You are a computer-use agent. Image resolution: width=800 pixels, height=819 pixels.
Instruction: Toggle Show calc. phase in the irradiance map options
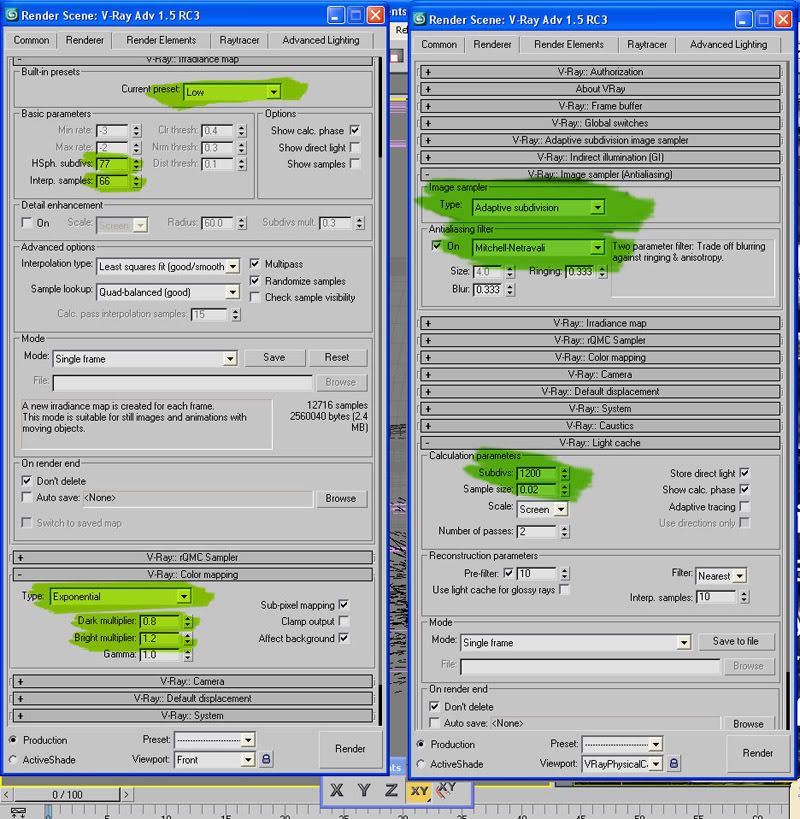(x=355, y=130)
